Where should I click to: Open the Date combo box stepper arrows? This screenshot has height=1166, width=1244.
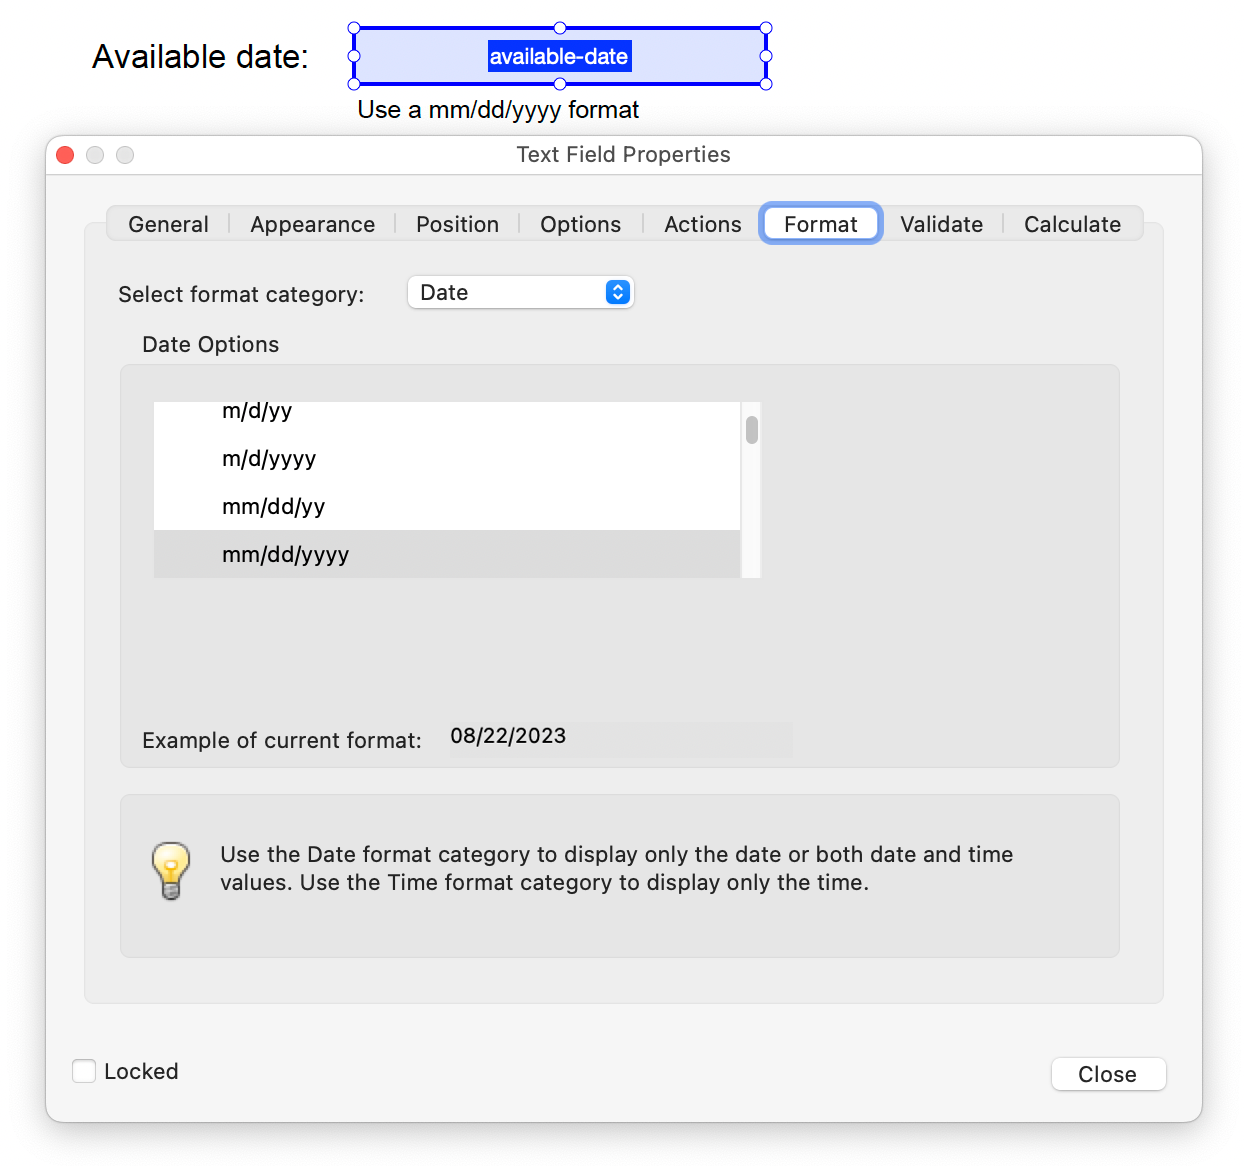618,292
